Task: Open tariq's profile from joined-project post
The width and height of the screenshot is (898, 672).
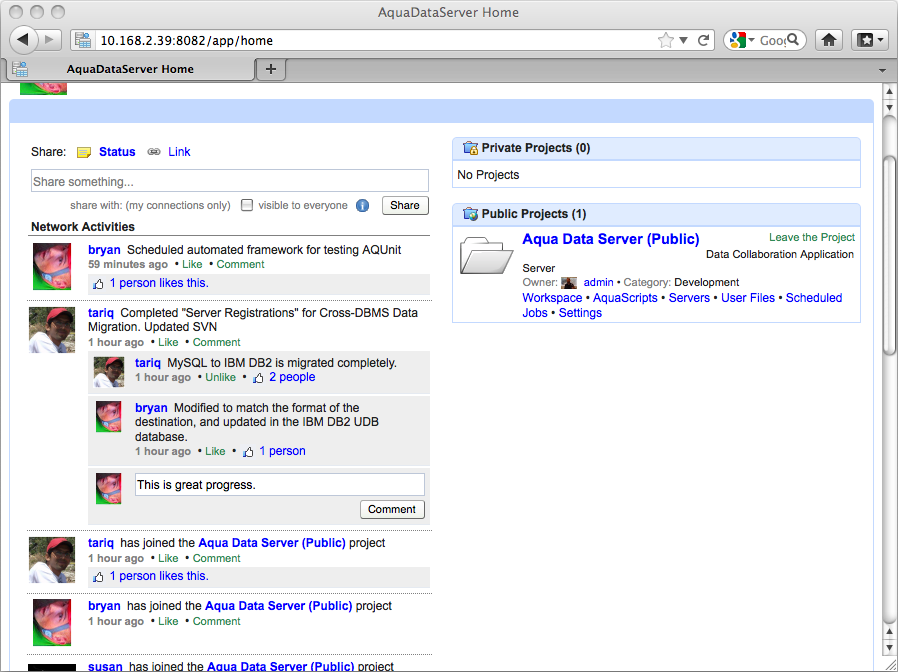Action: pos(101,543)
